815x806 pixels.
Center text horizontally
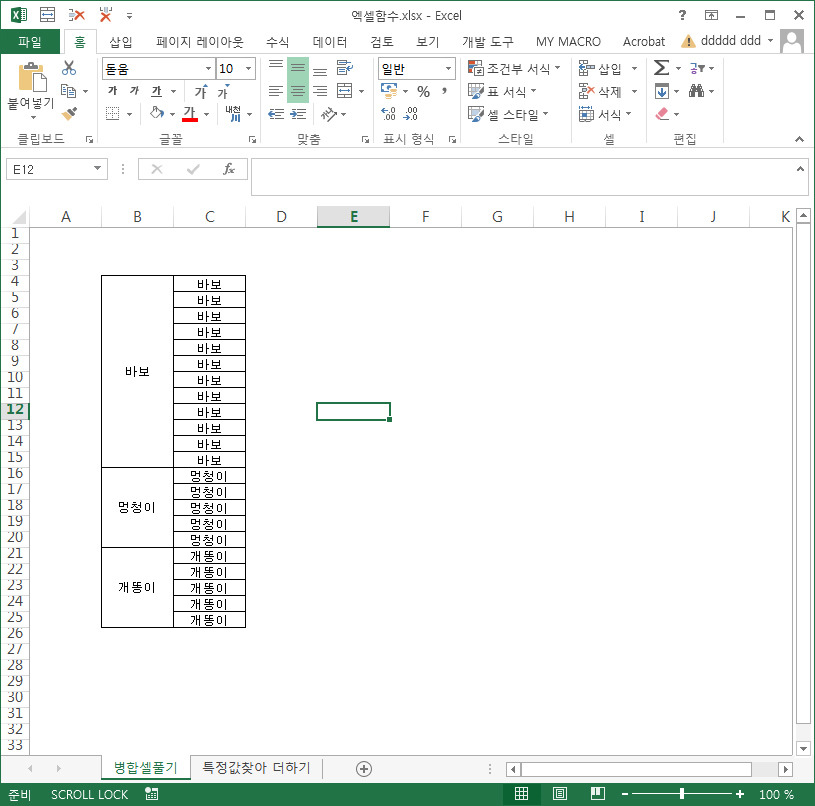click(x=298, y=91)
